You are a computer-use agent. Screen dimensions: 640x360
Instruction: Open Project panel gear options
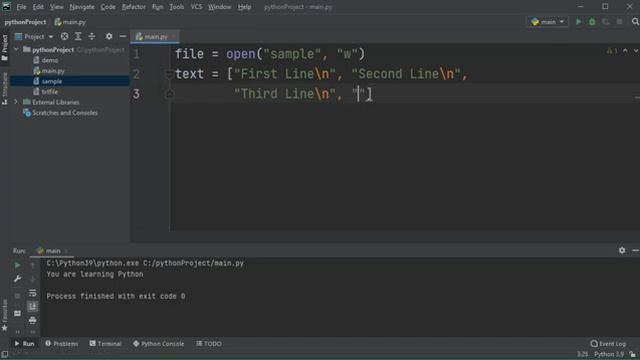(109, 36)
